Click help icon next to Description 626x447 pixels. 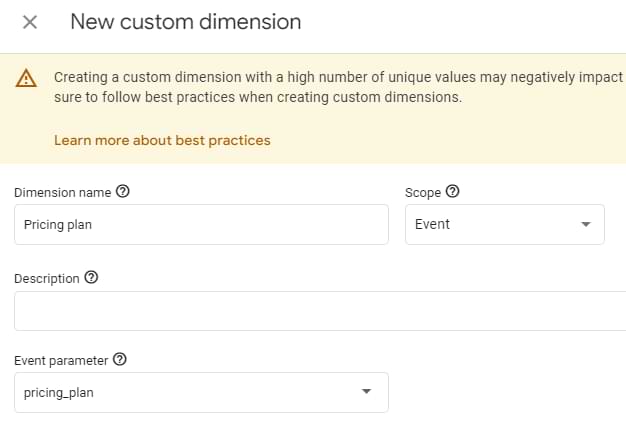tap(91, 278)
